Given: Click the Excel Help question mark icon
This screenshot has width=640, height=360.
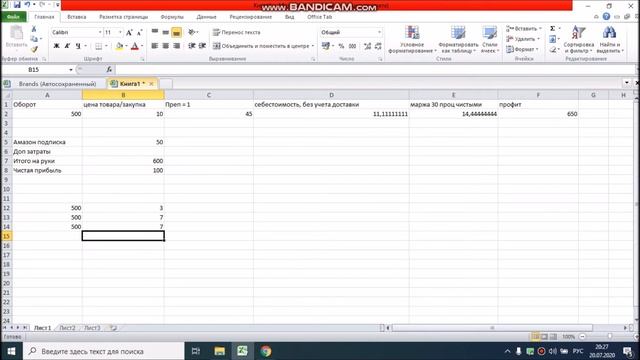Looking at the screenshot, I should [x=606, y=17].
